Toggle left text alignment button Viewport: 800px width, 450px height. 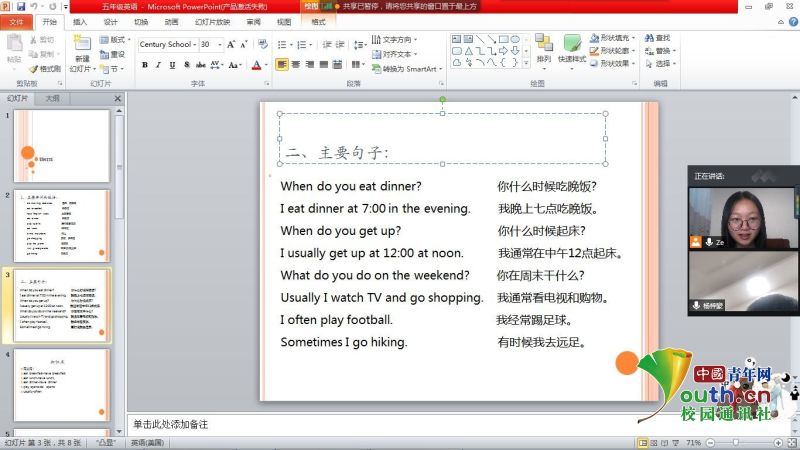[282, 65]
